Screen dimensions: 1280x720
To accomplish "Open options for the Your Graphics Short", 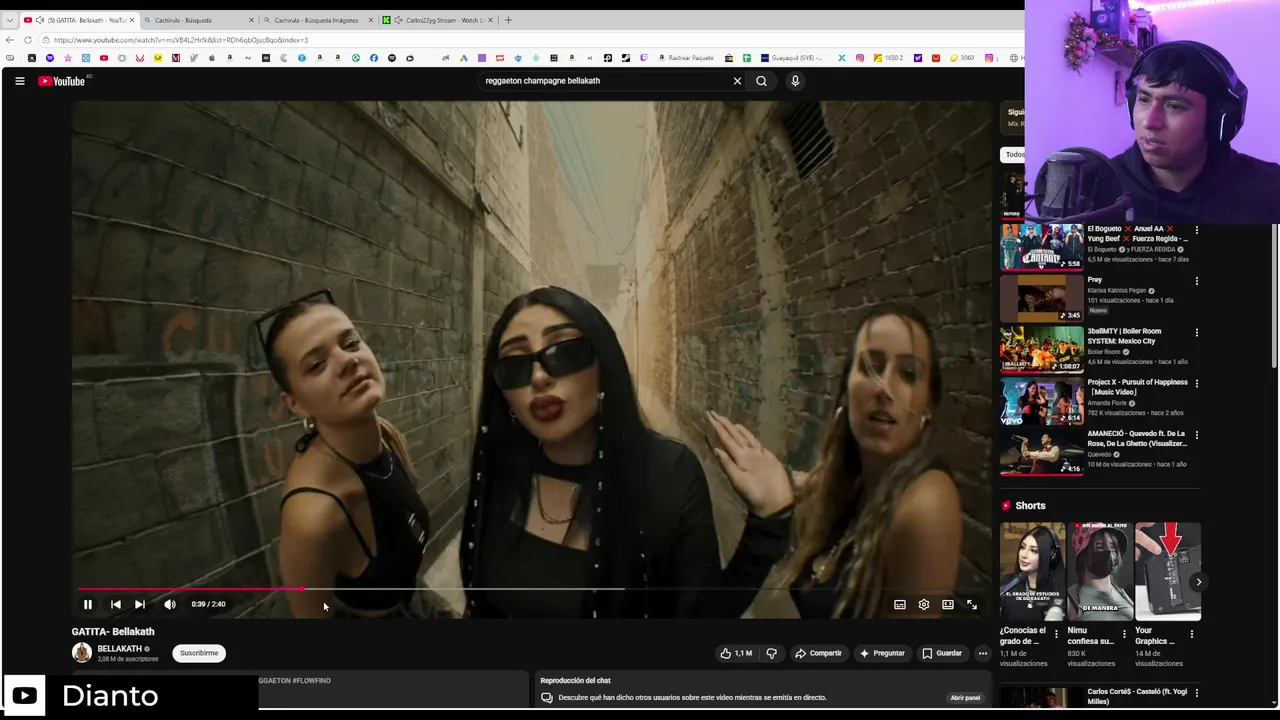I will pyautogui.click(x=1191, y=634).
